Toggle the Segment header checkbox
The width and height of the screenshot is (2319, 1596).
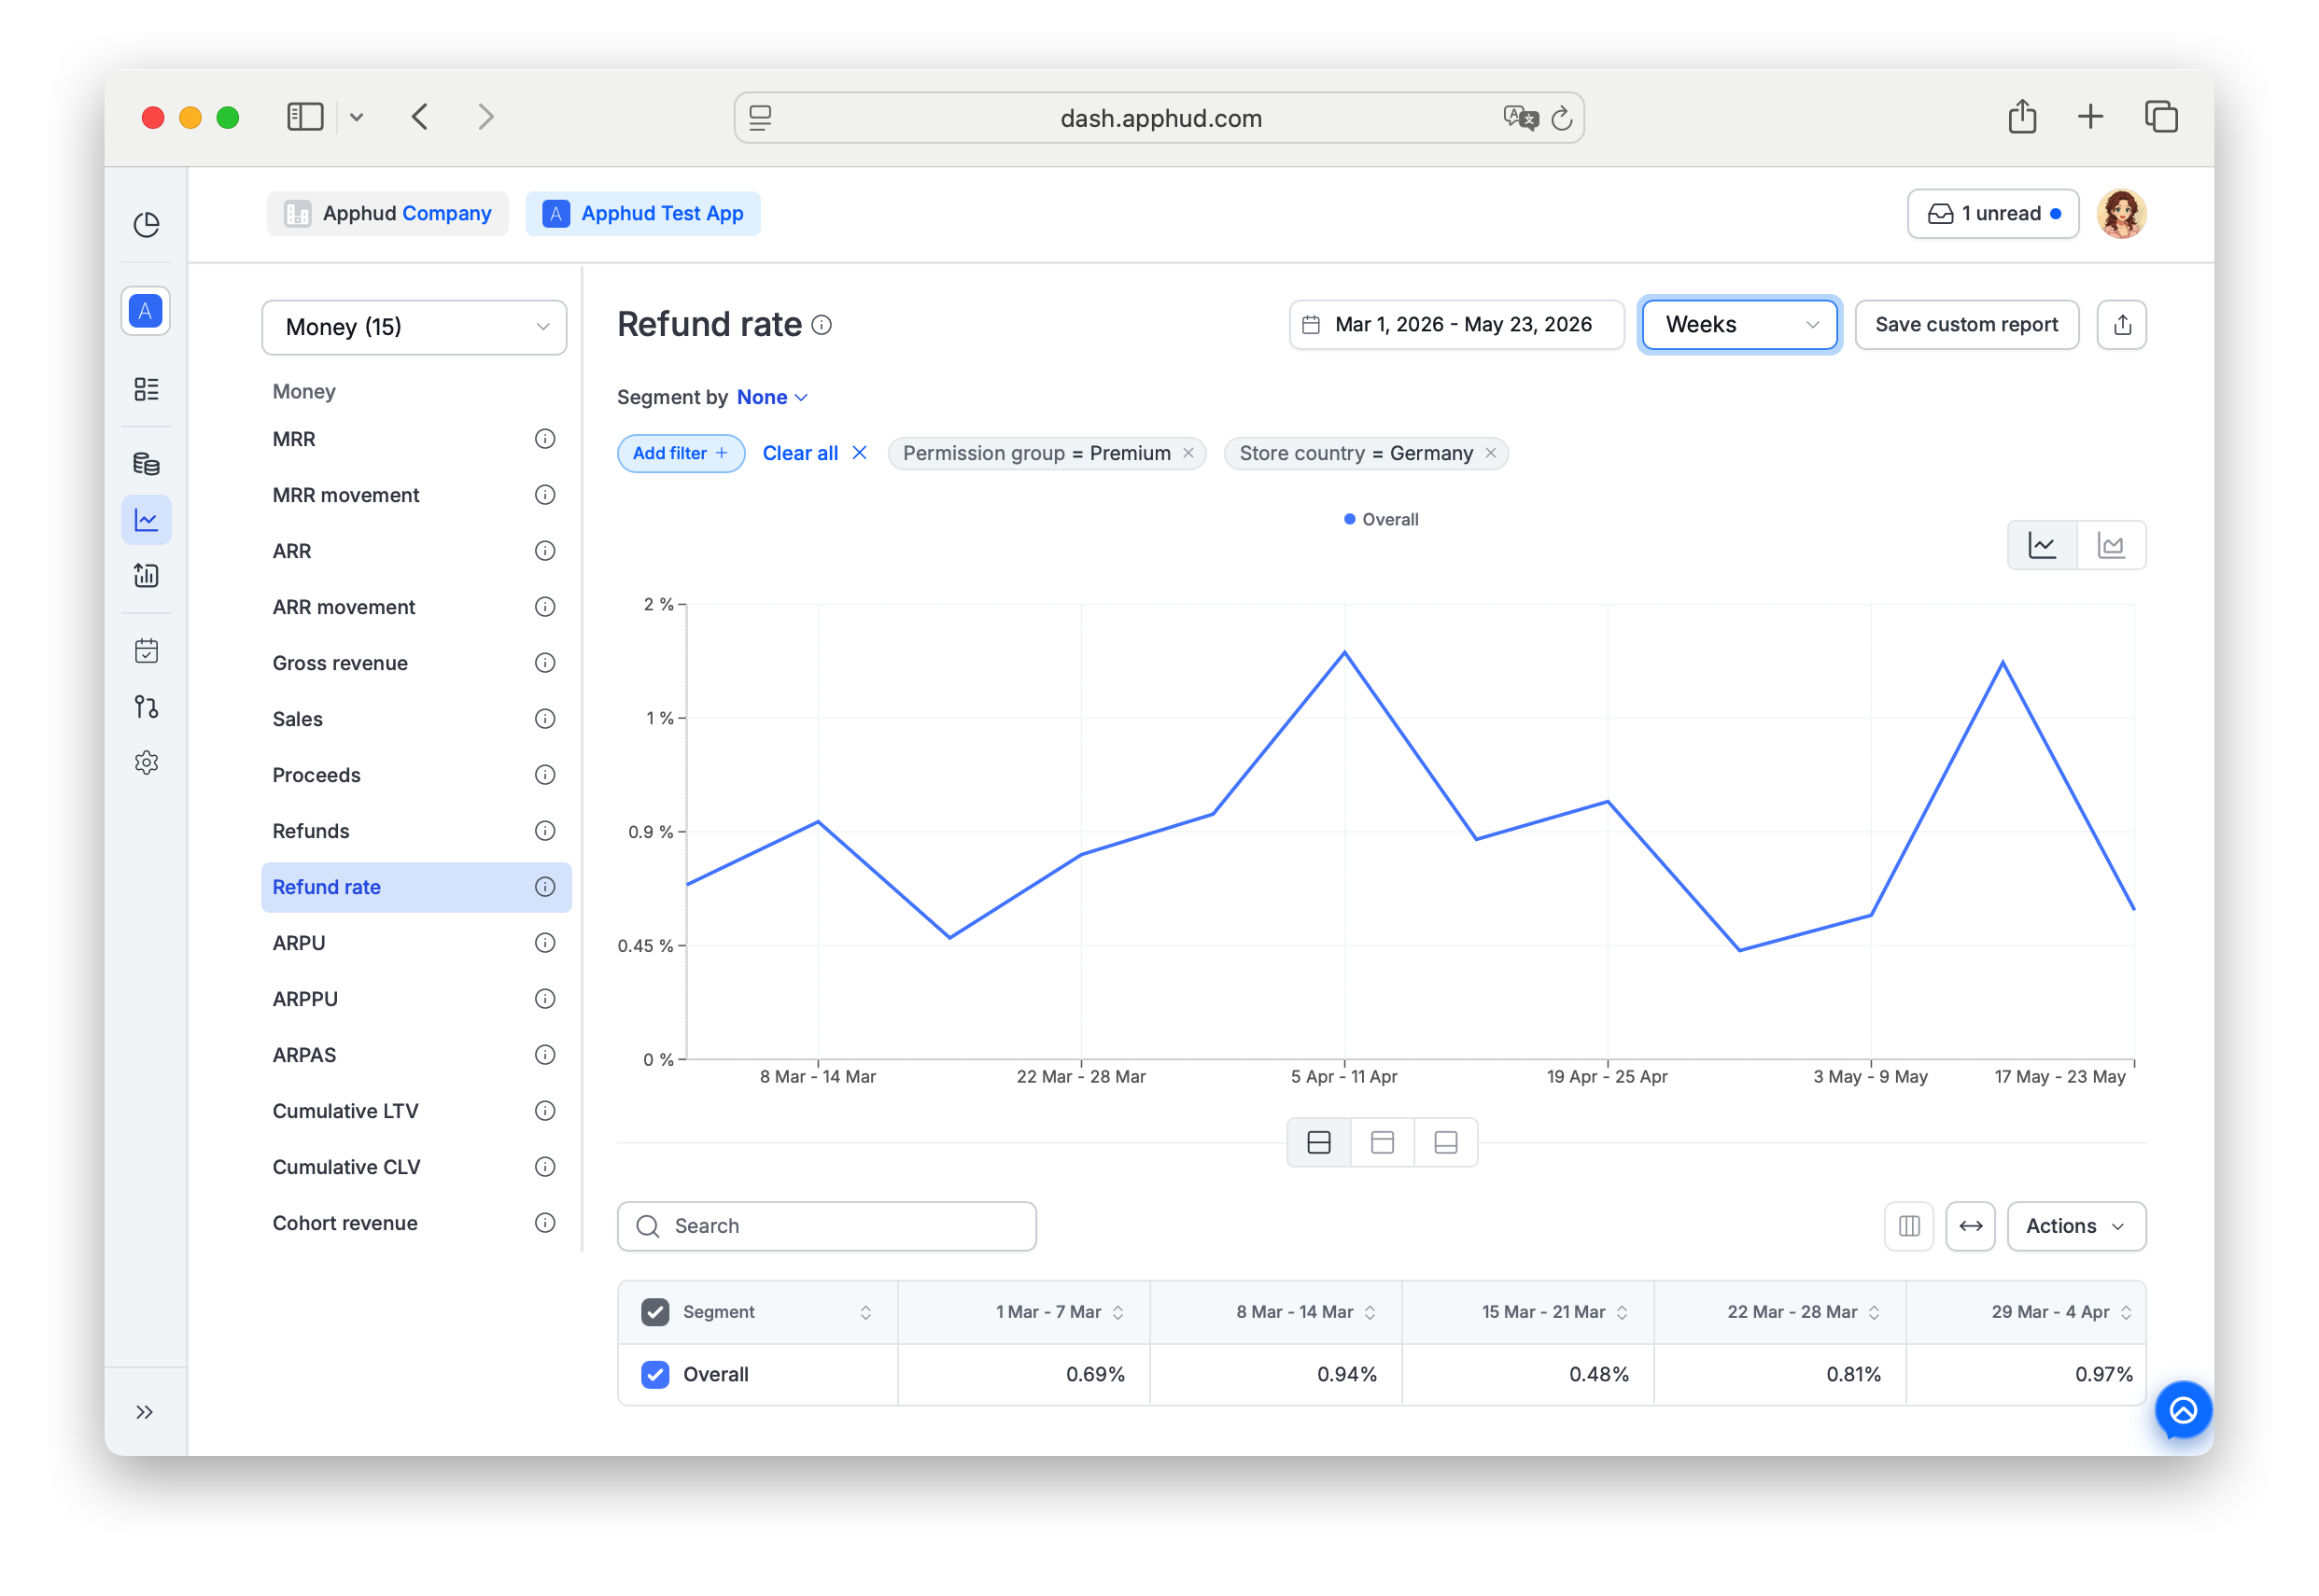click(655, 1312)
